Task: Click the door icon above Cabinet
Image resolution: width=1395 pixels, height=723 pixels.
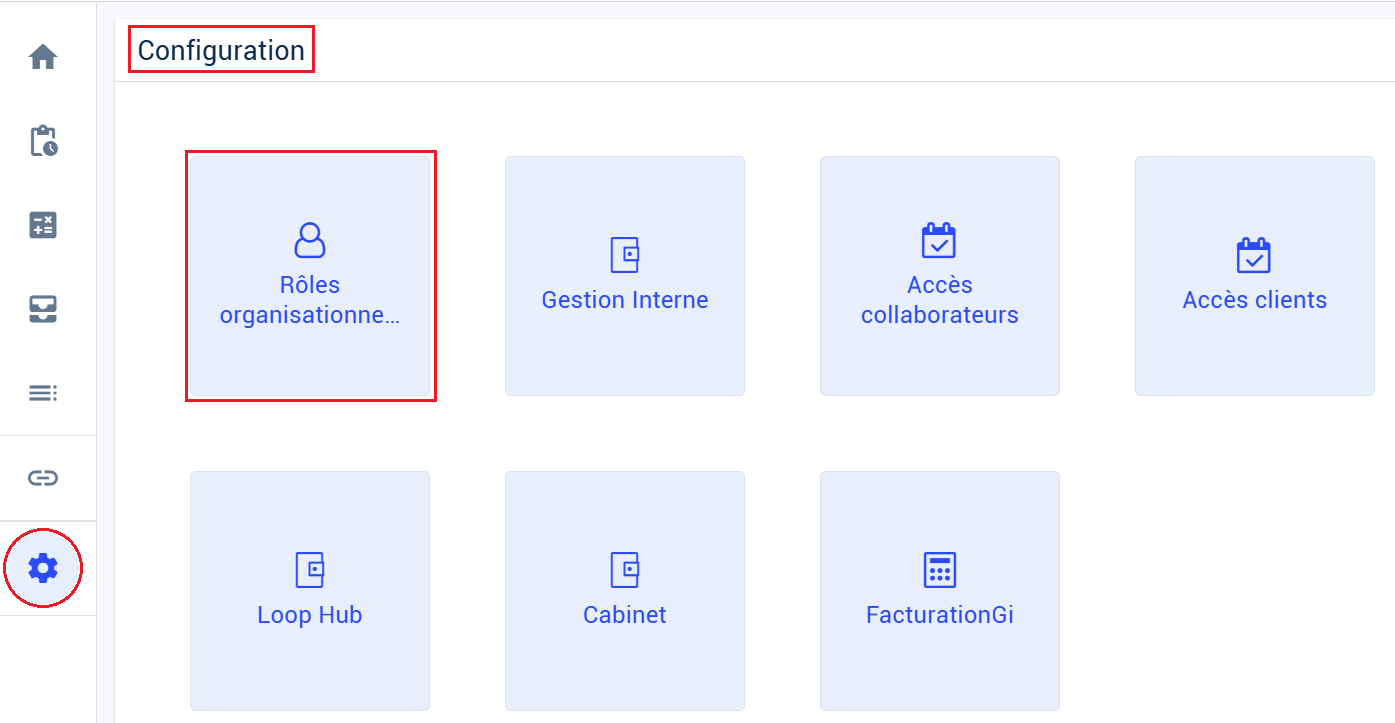Action: click(x=625, y=570)
